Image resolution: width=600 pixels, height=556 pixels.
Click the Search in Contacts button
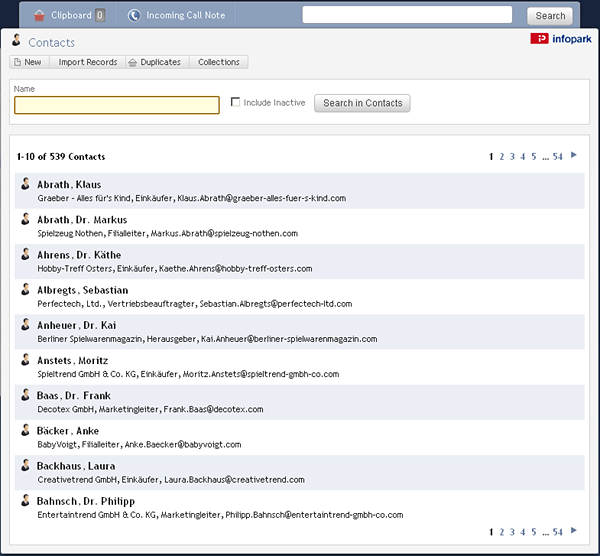tap(362, 103)
